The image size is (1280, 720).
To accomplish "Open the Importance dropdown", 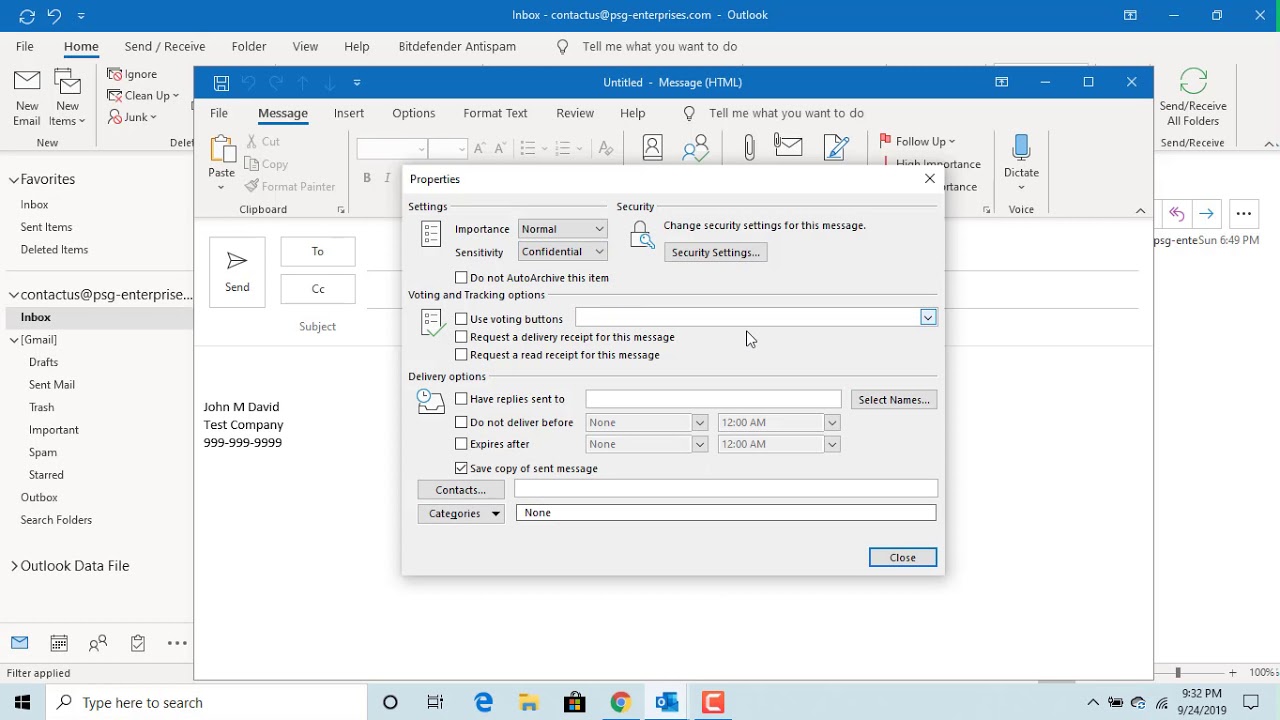I will (x=563, y=229).
